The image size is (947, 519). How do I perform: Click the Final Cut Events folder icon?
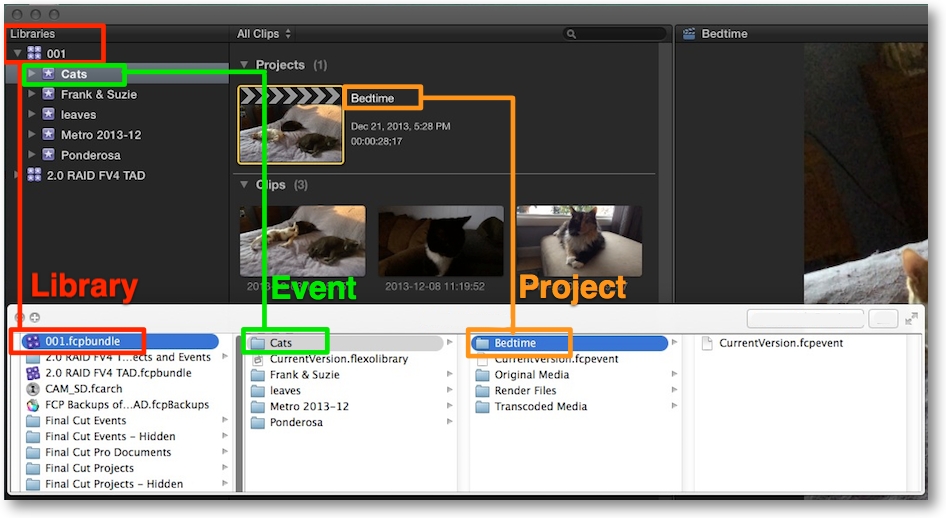point(33,421)
